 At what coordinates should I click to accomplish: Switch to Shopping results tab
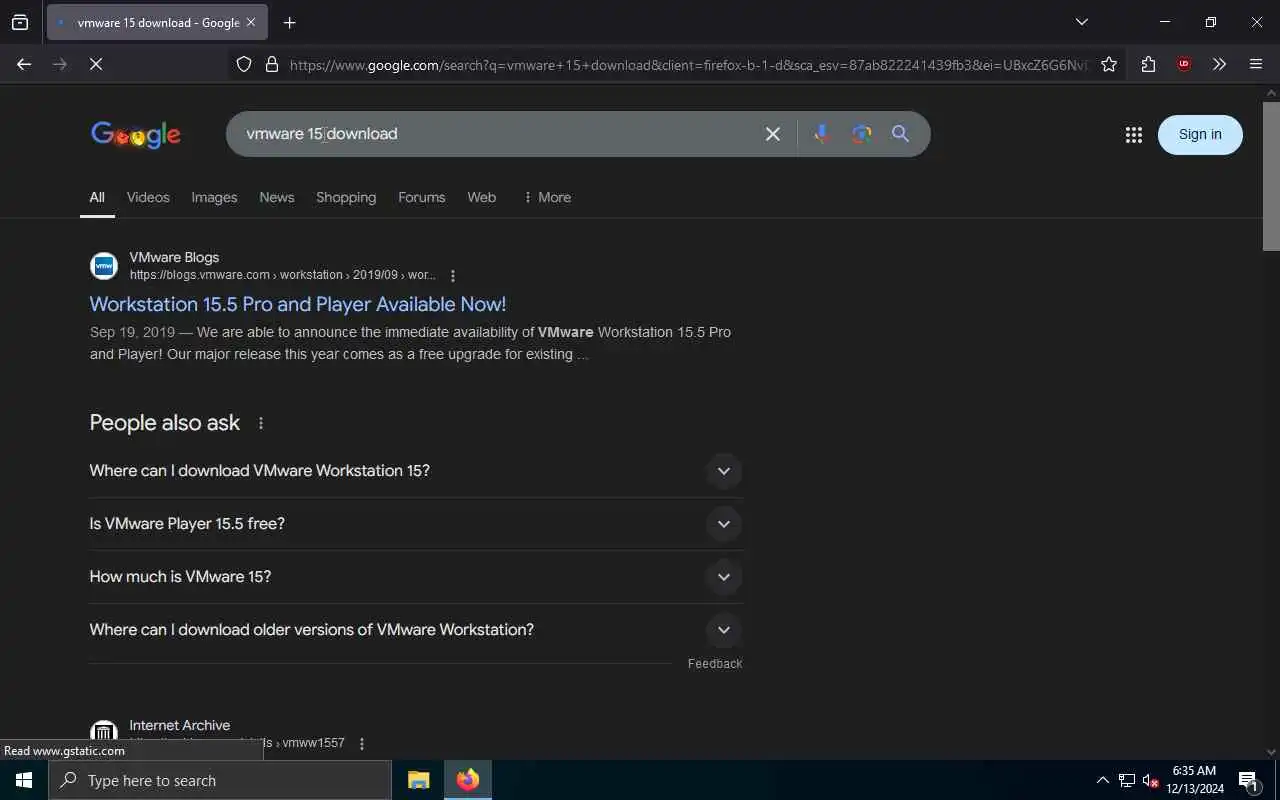pos(346,197)
